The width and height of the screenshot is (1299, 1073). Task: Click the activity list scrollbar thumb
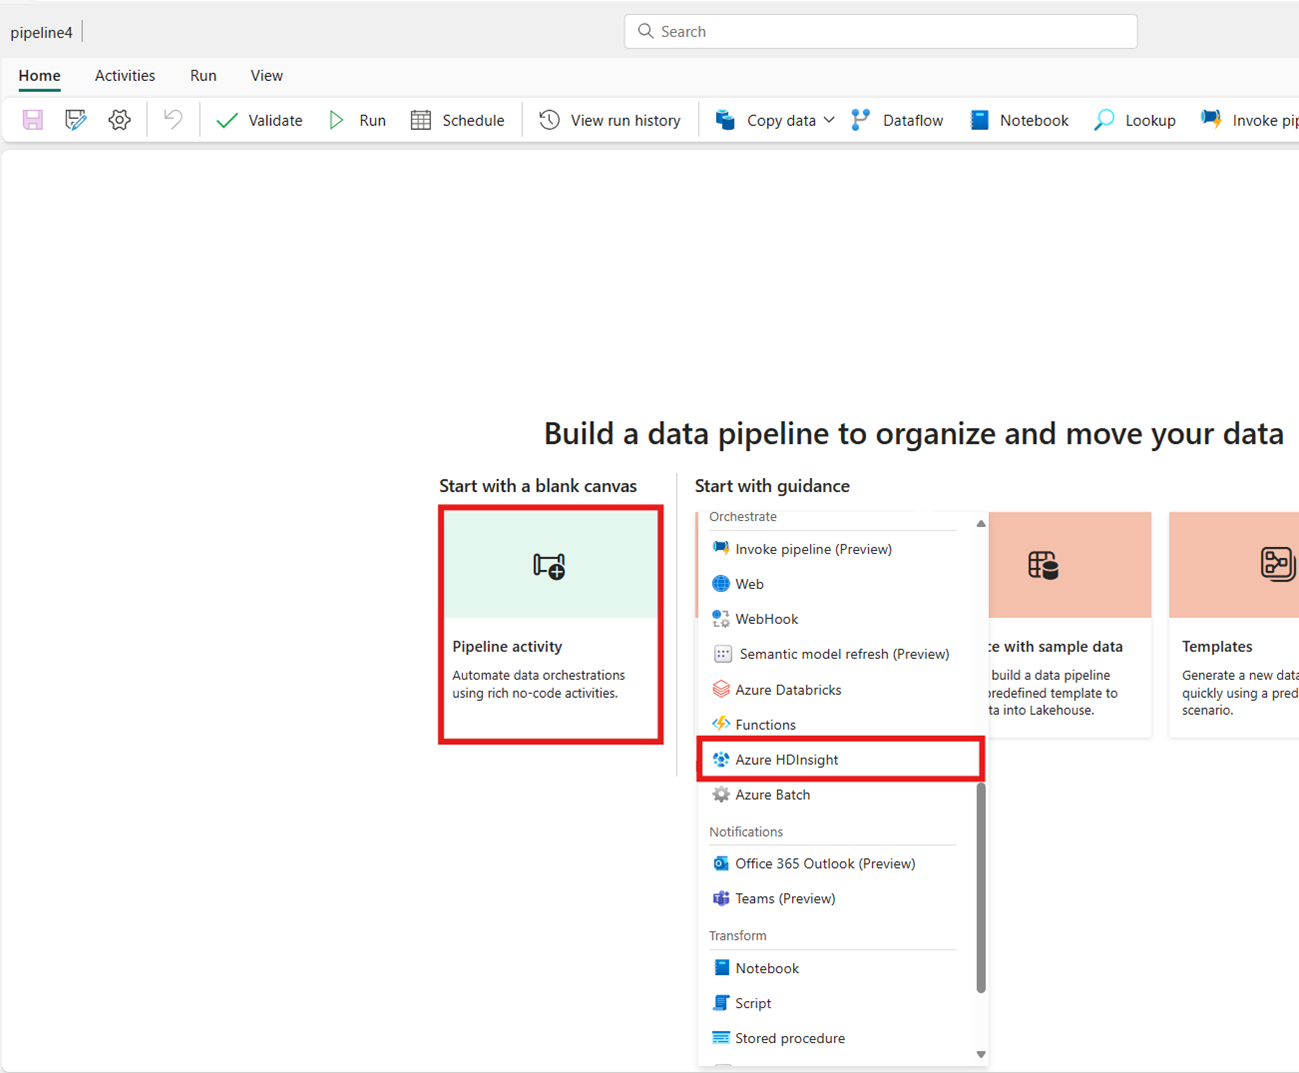click(x=981, y=888)
